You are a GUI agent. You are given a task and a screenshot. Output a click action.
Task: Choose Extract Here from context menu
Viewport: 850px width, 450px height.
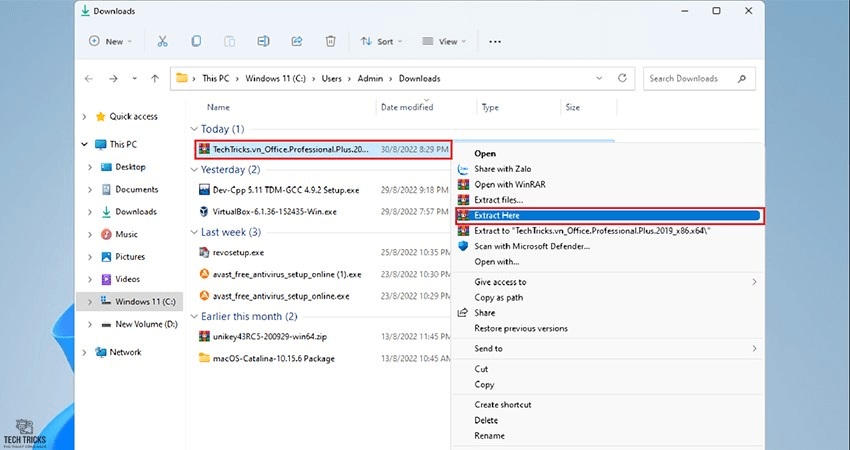609,215
